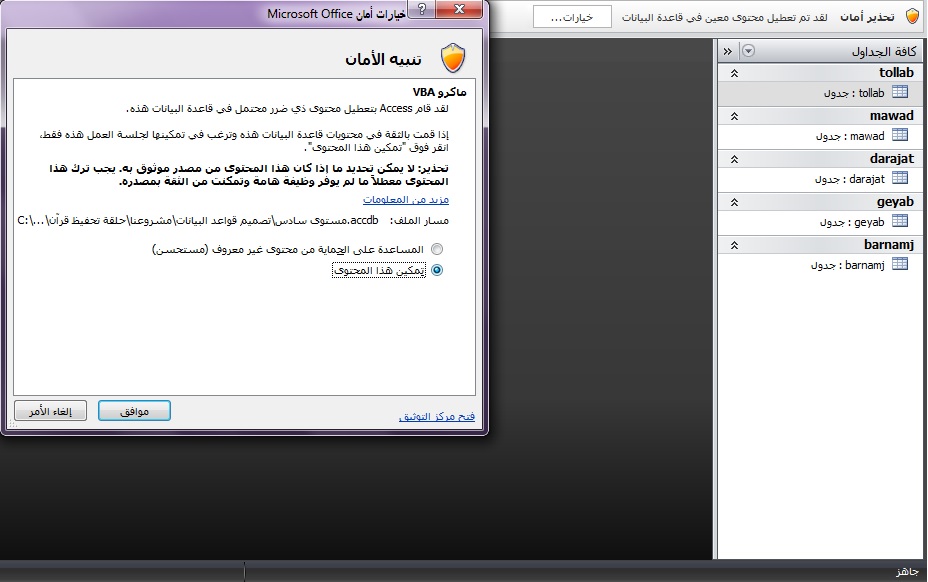Collapse the geyab group
The width and height of the screenshot is (928, 582).
pos(734,202)
